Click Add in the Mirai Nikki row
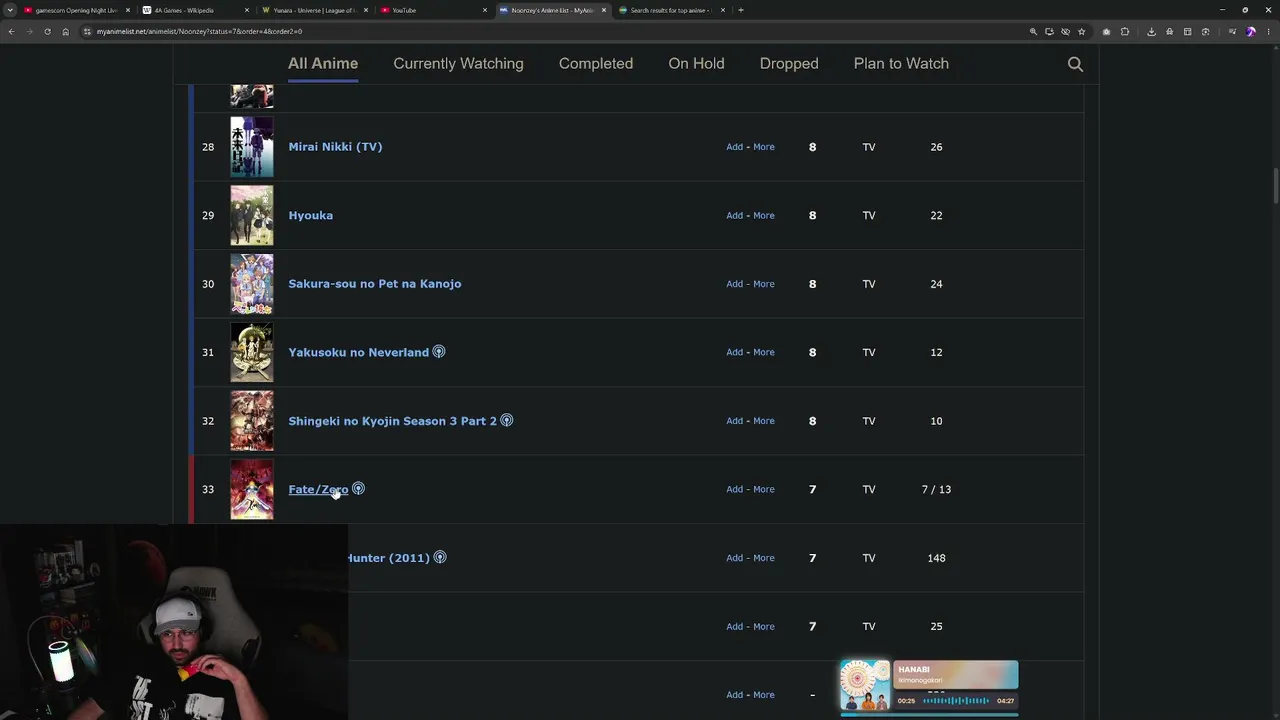Viewport: 1280px width, 720px height. coord(734,147)
